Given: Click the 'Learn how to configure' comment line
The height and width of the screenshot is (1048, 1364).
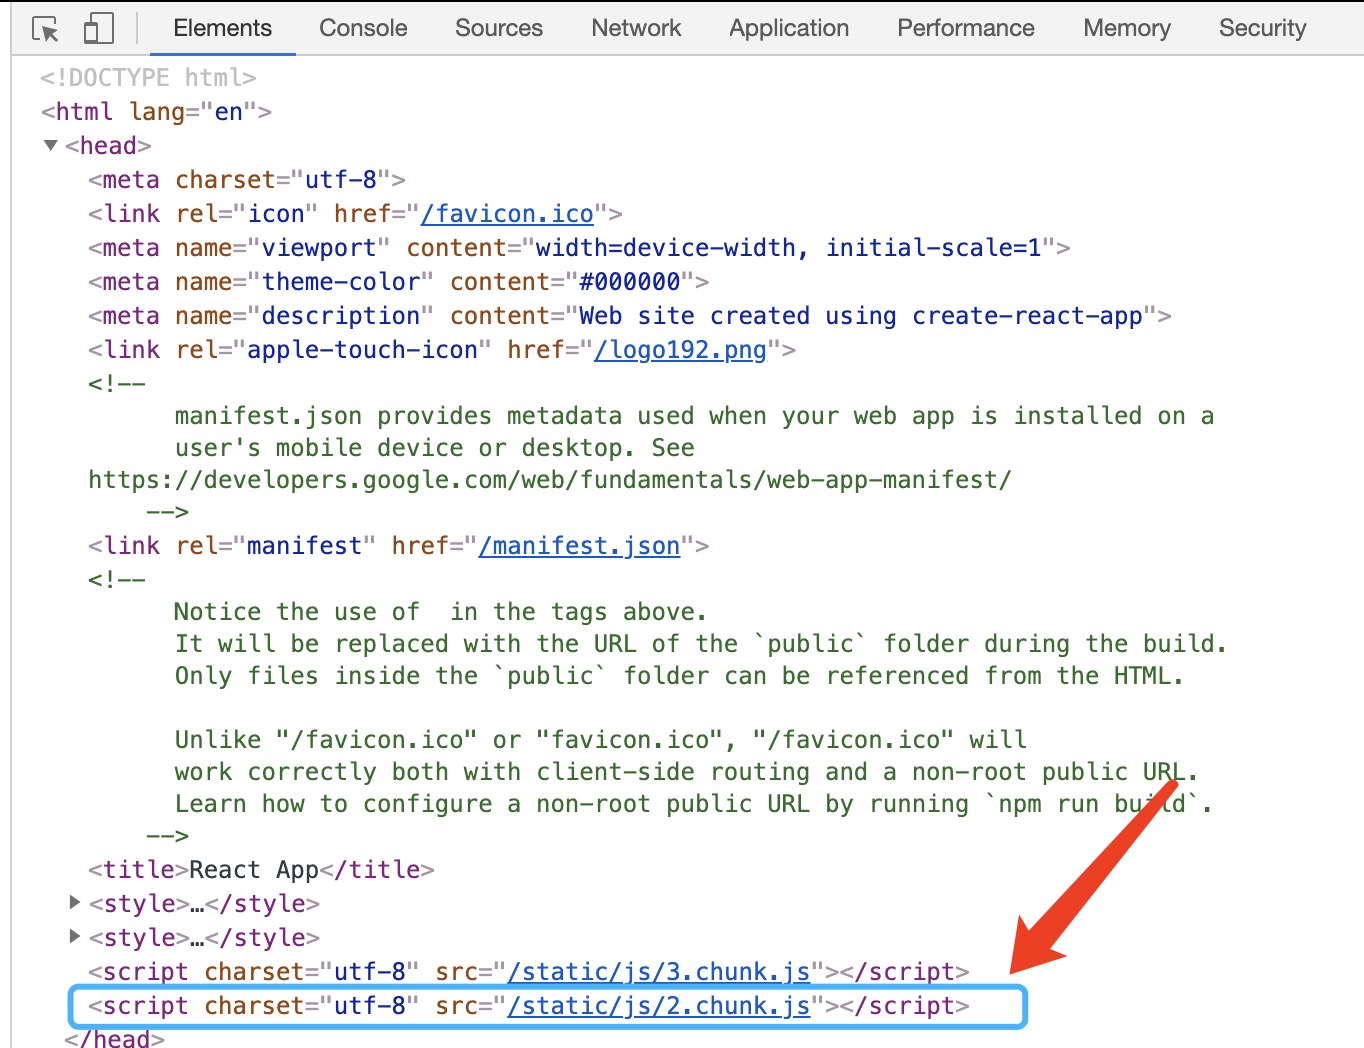Looking at the screenshot, I should 694,804.
